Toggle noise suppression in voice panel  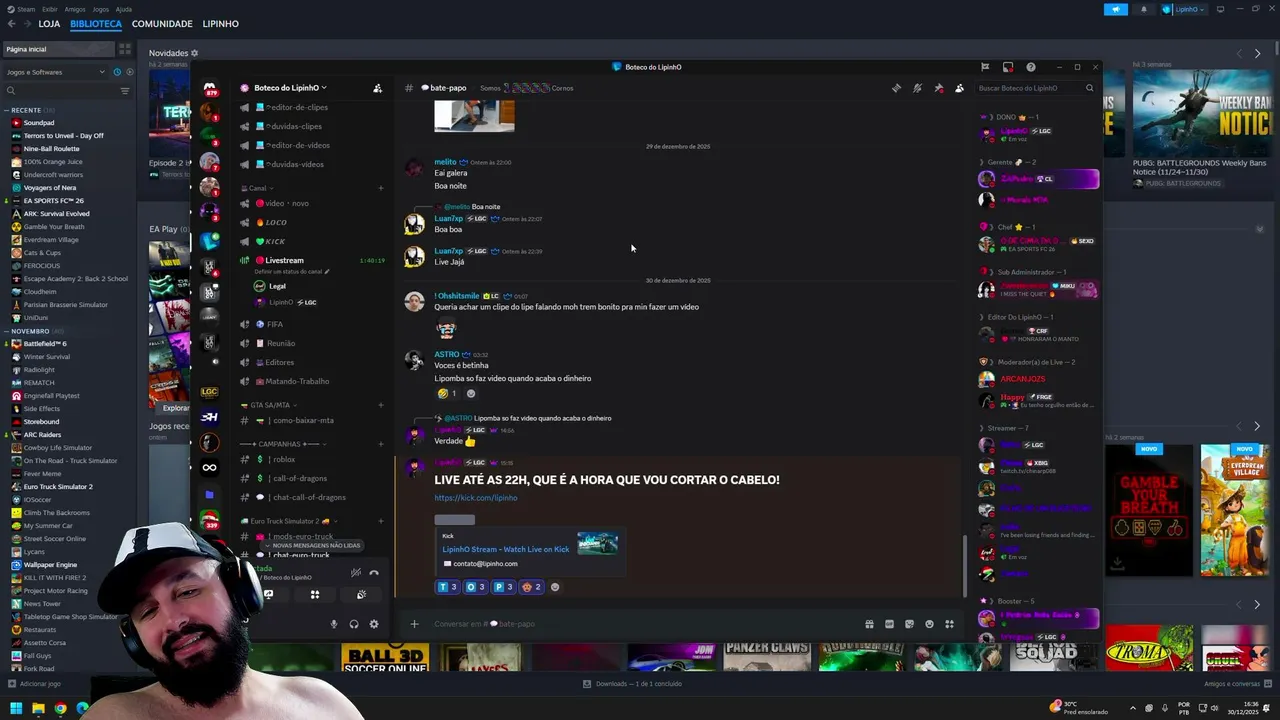(355, 573)
